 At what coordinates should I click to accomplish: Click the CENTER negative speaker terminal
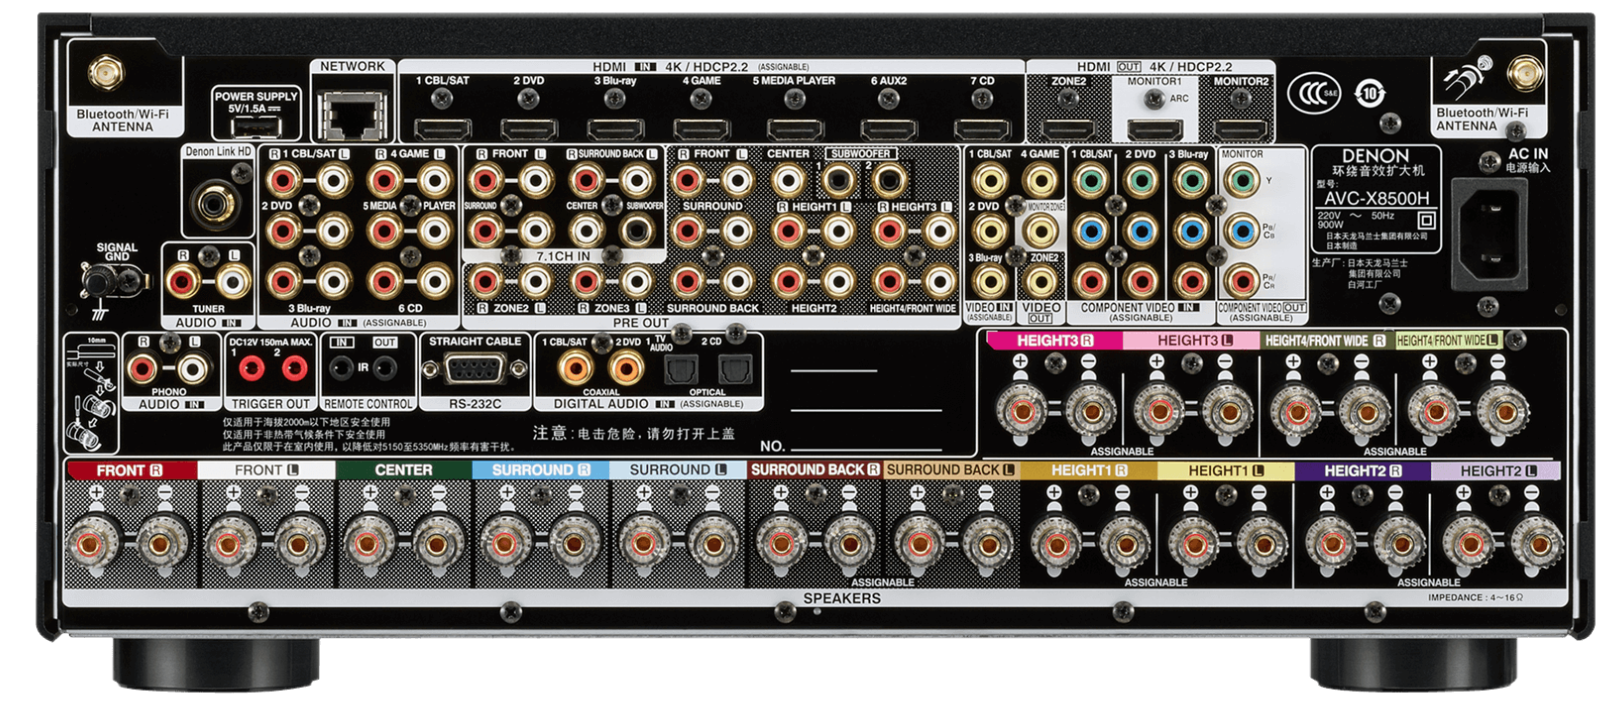tap(436, 543)
